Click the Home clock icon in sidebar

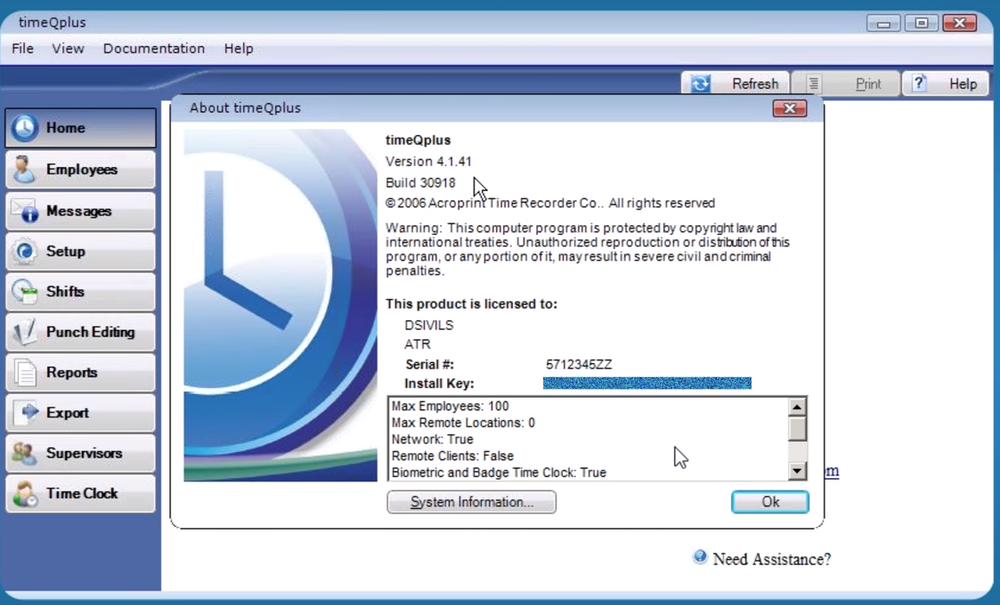click(24, 128)
